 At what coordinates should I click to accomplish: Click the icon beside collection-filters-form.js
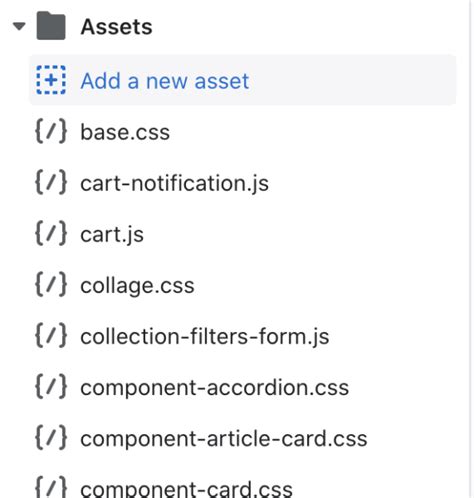tap(51, 336)
